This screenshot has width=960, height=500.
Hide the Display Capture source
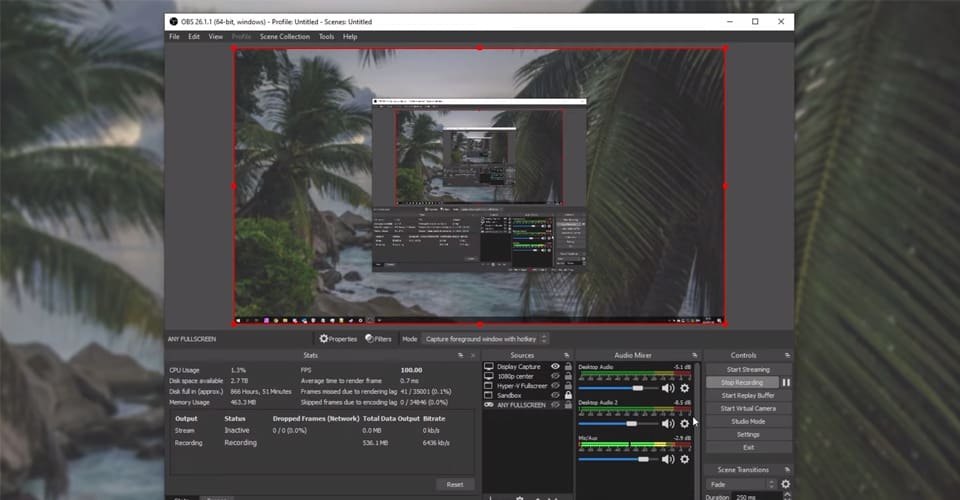555,367
